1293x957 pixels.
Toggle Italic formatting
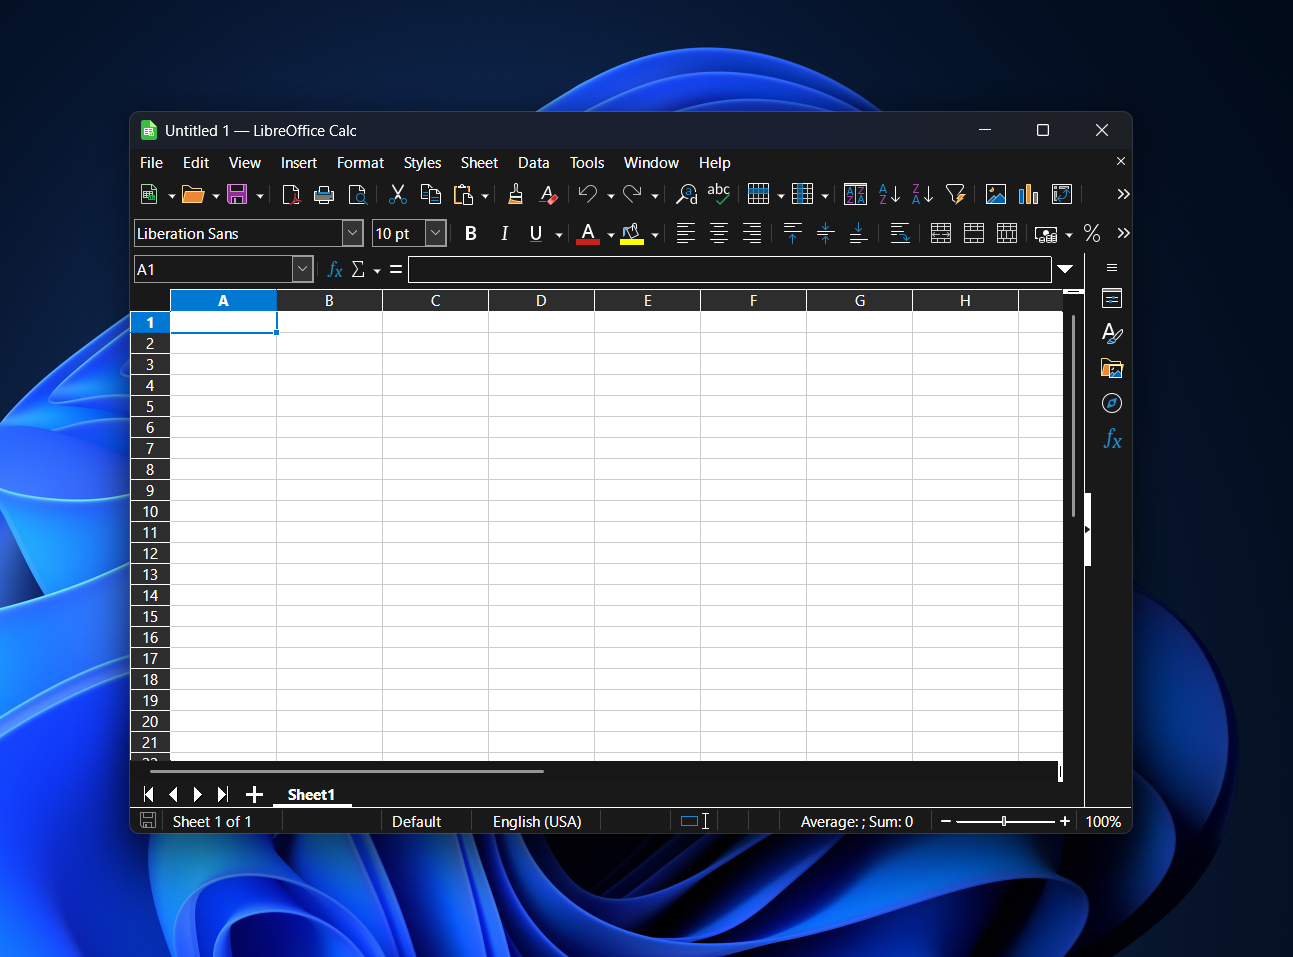504,233
